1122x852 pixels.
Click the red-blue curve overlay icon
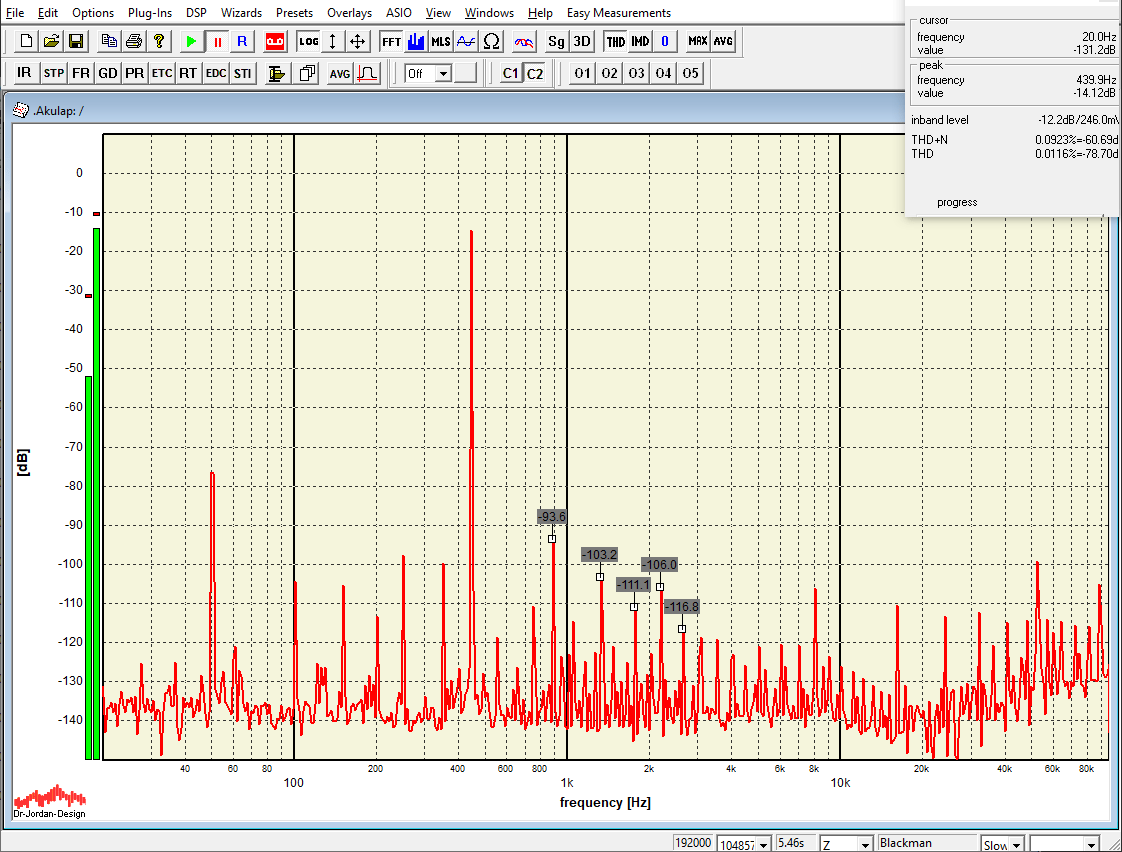pyautogui.click(x=524, y=41)
